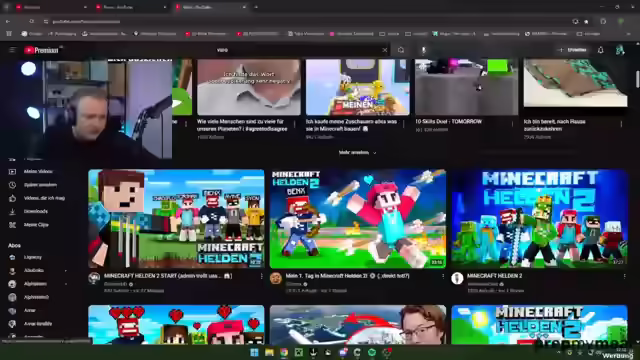Open 'Ich bin bereit, nach Hause zurückzukehren' title
640x360 pixels.
point(555,125)
